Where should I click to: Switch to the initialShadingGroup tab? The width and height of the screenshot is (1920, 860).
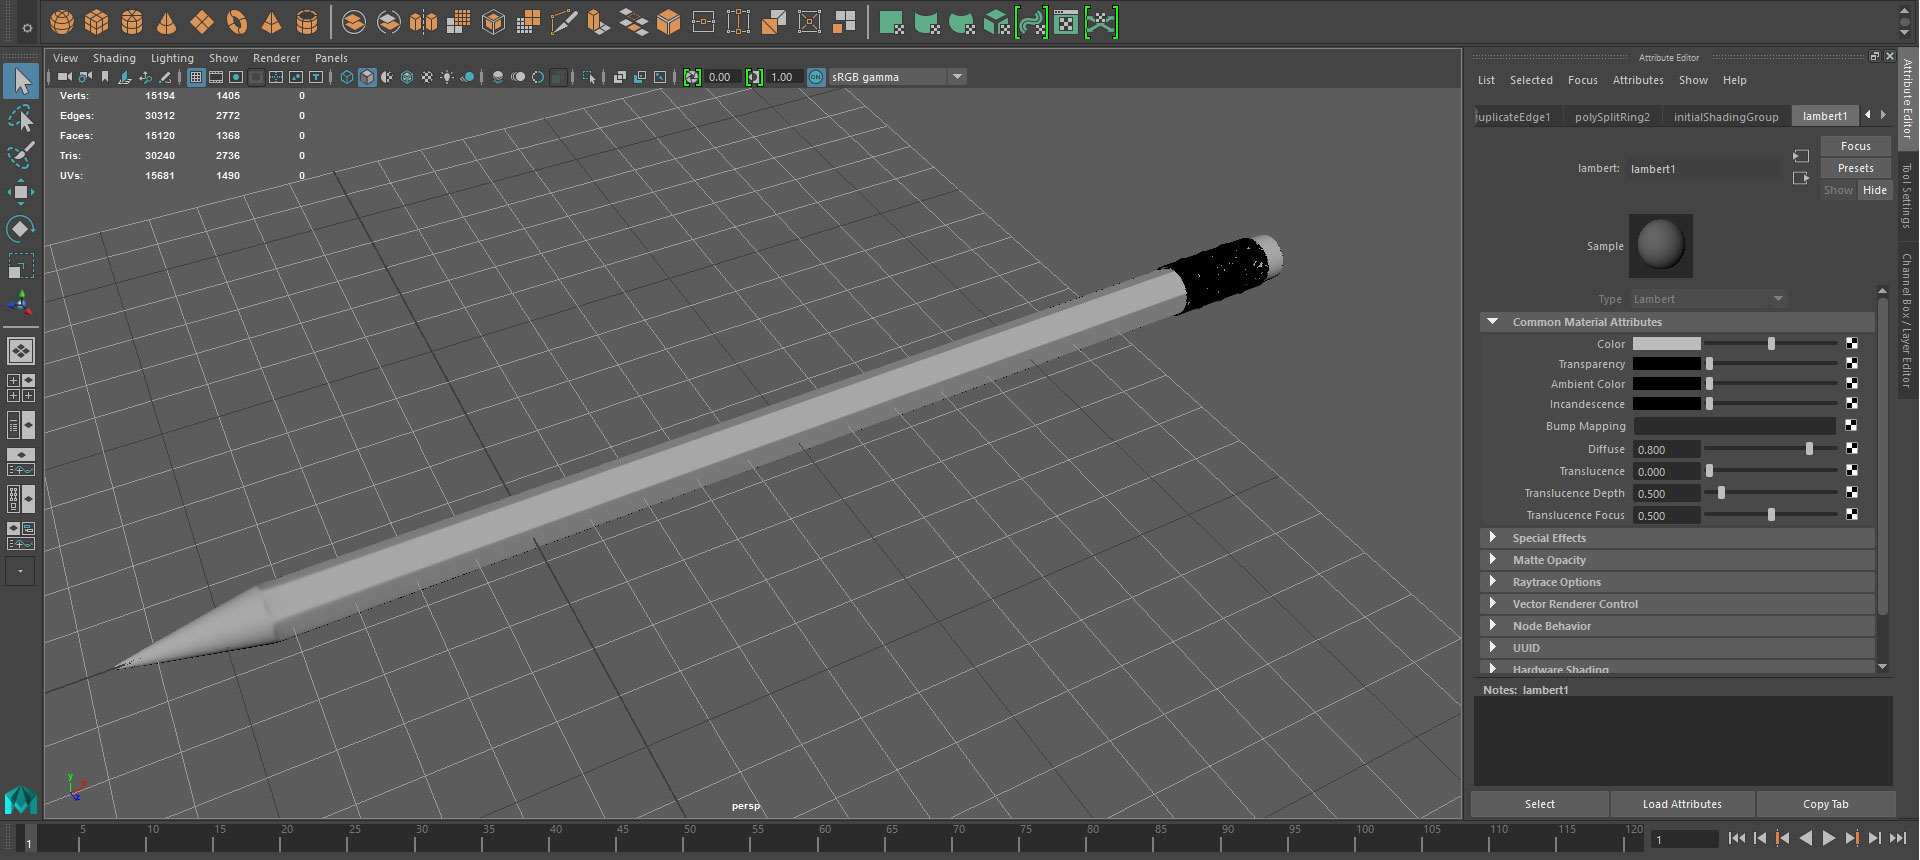click(x=1725, y=117)
